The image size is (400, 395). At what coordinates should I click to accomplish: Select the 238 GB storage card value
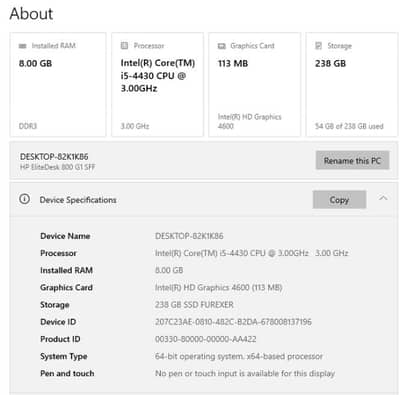[x=331, y=63]
